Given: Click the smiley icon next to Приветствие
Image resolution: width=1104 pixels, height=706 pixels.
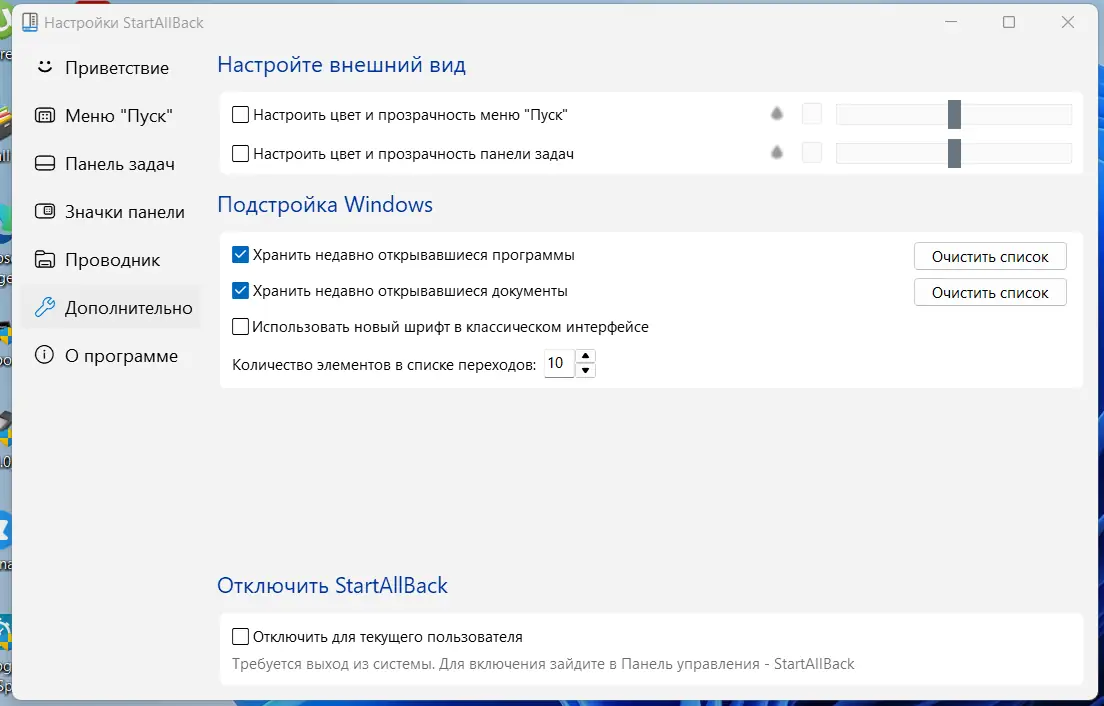Looking at the screenshot, I should point(44,68).
